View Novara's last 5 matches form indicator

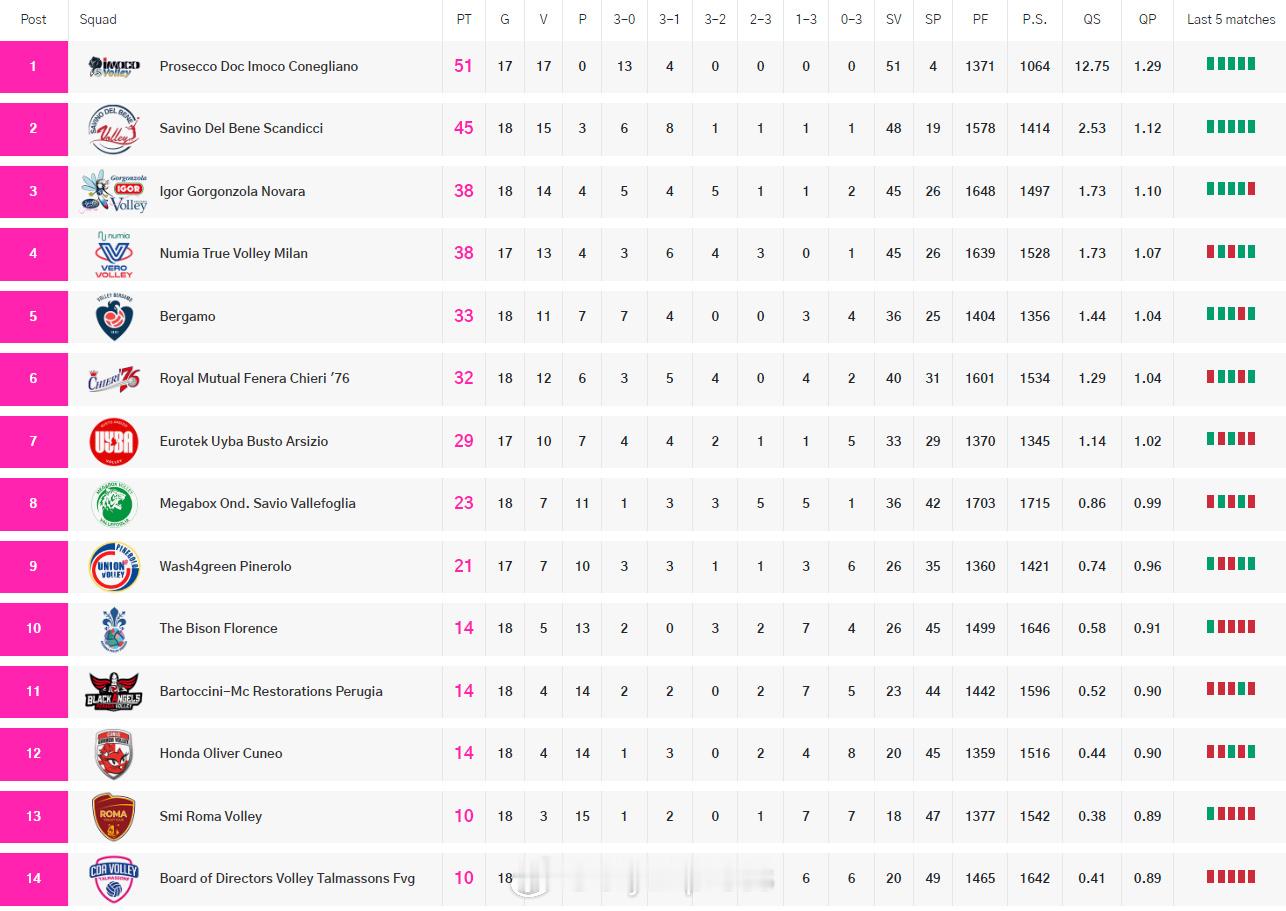(1231, 189)
